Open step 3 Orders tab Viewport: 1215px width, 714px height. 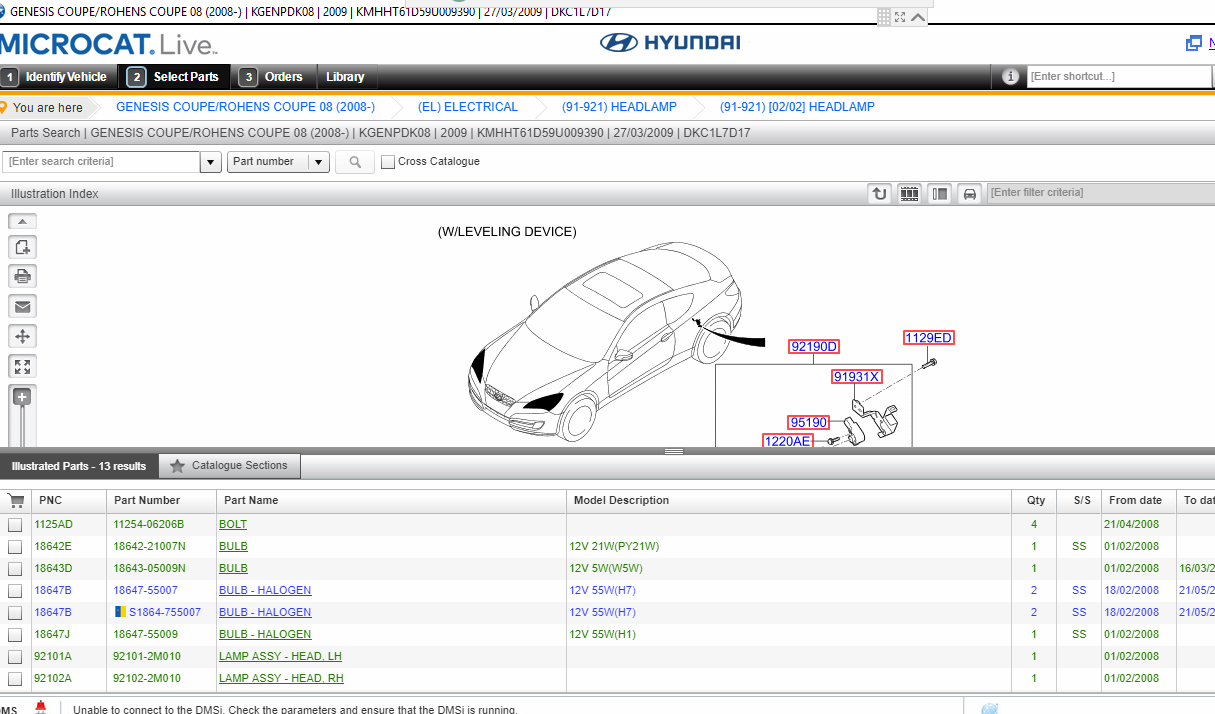[273, 77]
